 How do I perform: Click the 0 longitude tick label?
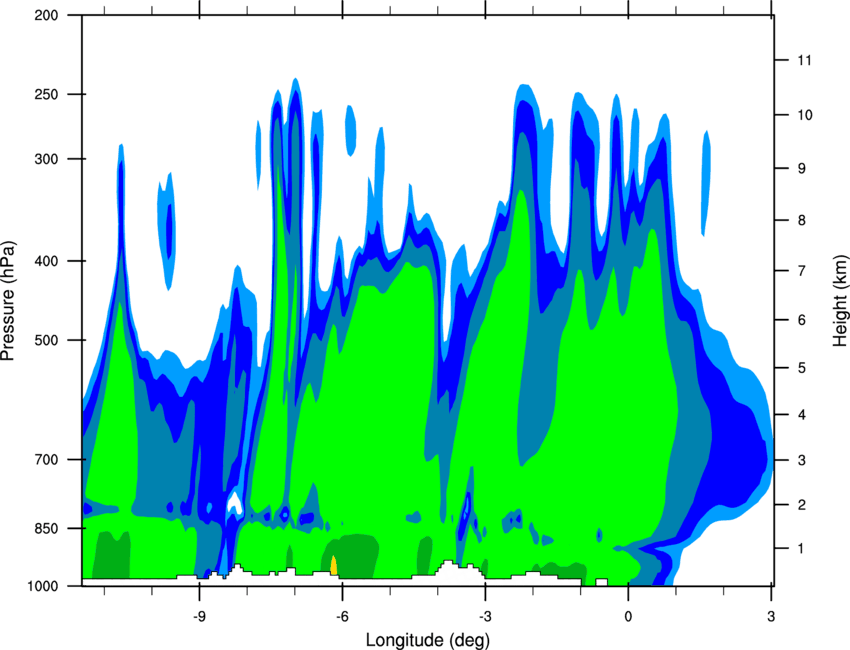(x=628, y=617)
